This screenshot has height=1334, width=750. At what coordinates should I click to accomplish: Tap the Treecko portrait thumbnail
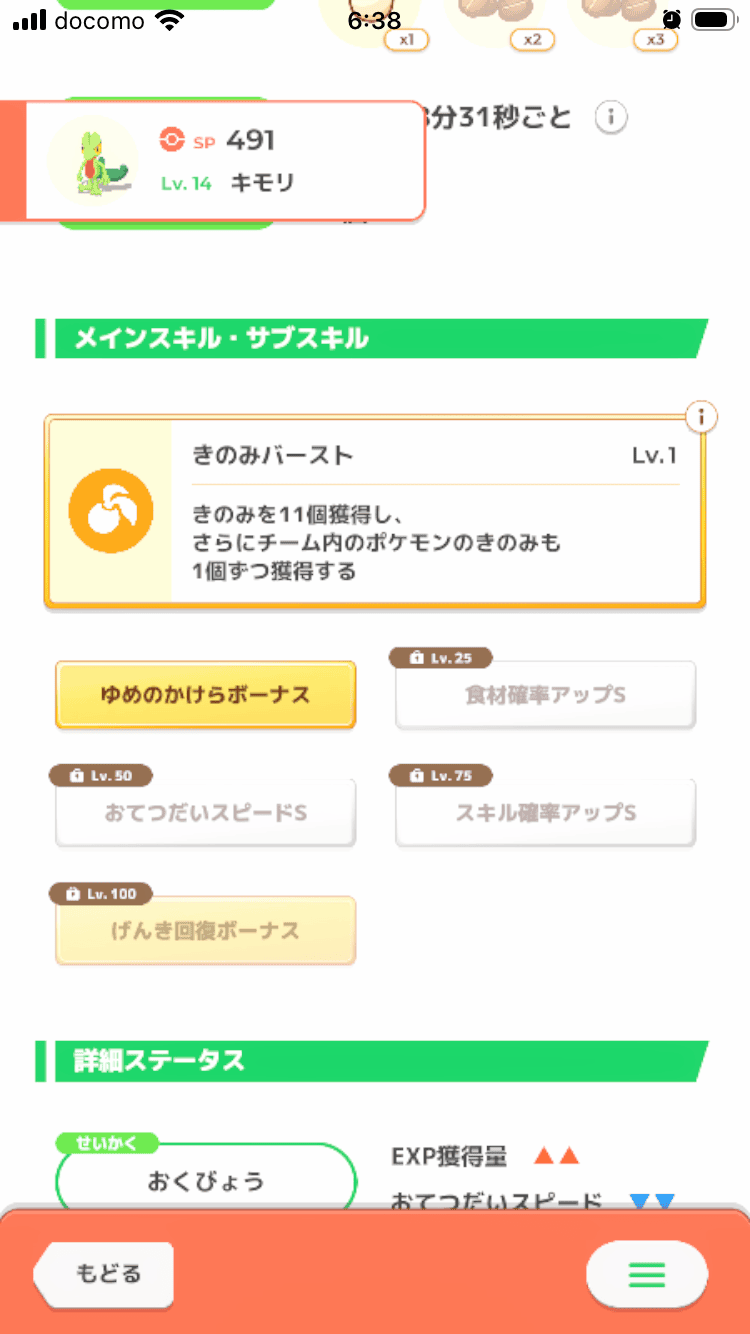(x=93, y=160)
